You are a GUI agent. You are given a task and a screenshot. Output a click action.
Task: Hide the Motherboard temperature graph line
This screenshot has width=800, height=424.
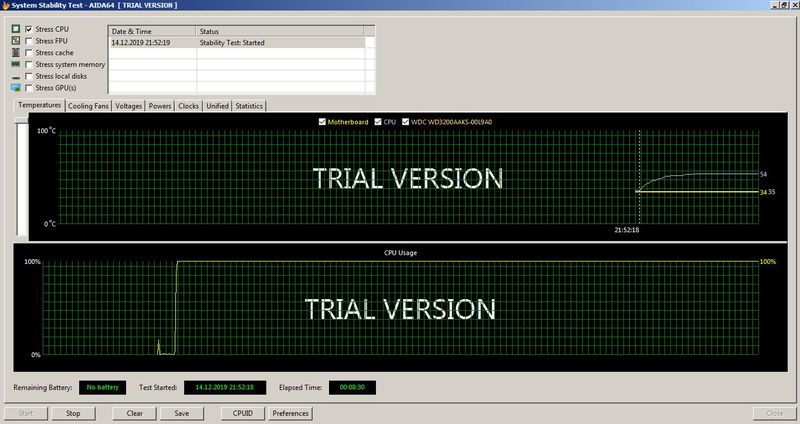[x=322, y=122]
